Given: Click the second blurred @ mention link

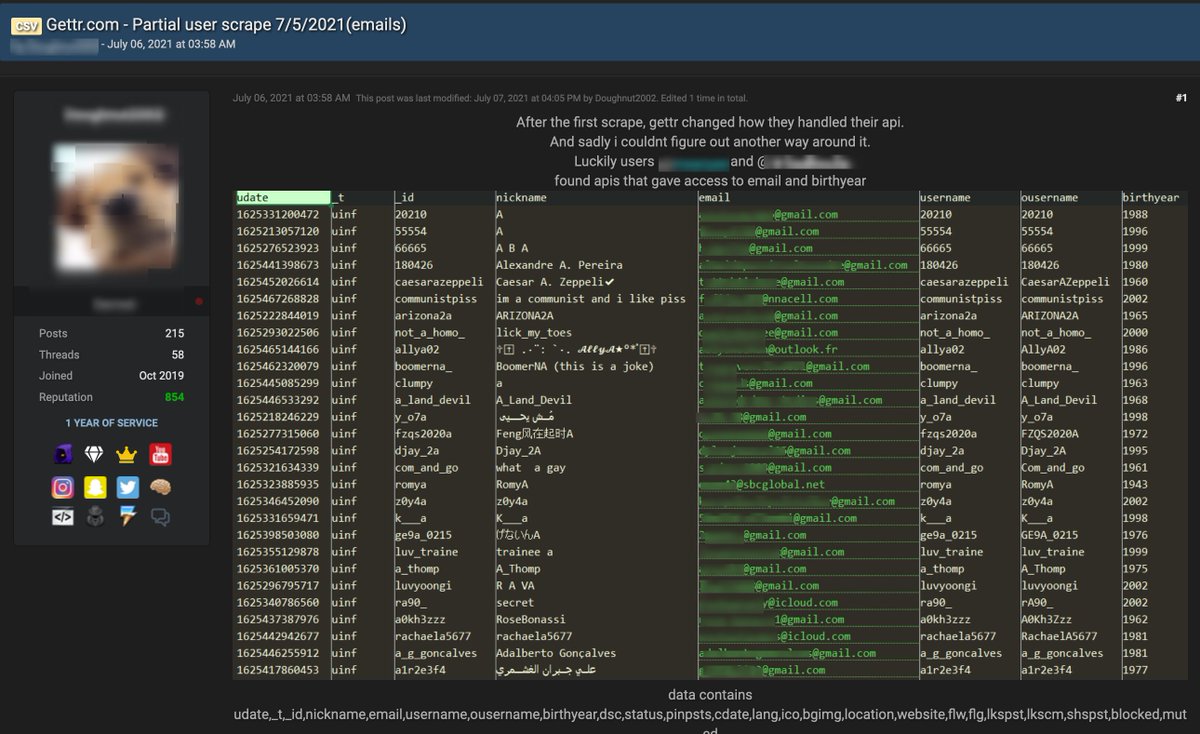Looking at the screenshot, I should pyautogui.click(x=803, y=161).
